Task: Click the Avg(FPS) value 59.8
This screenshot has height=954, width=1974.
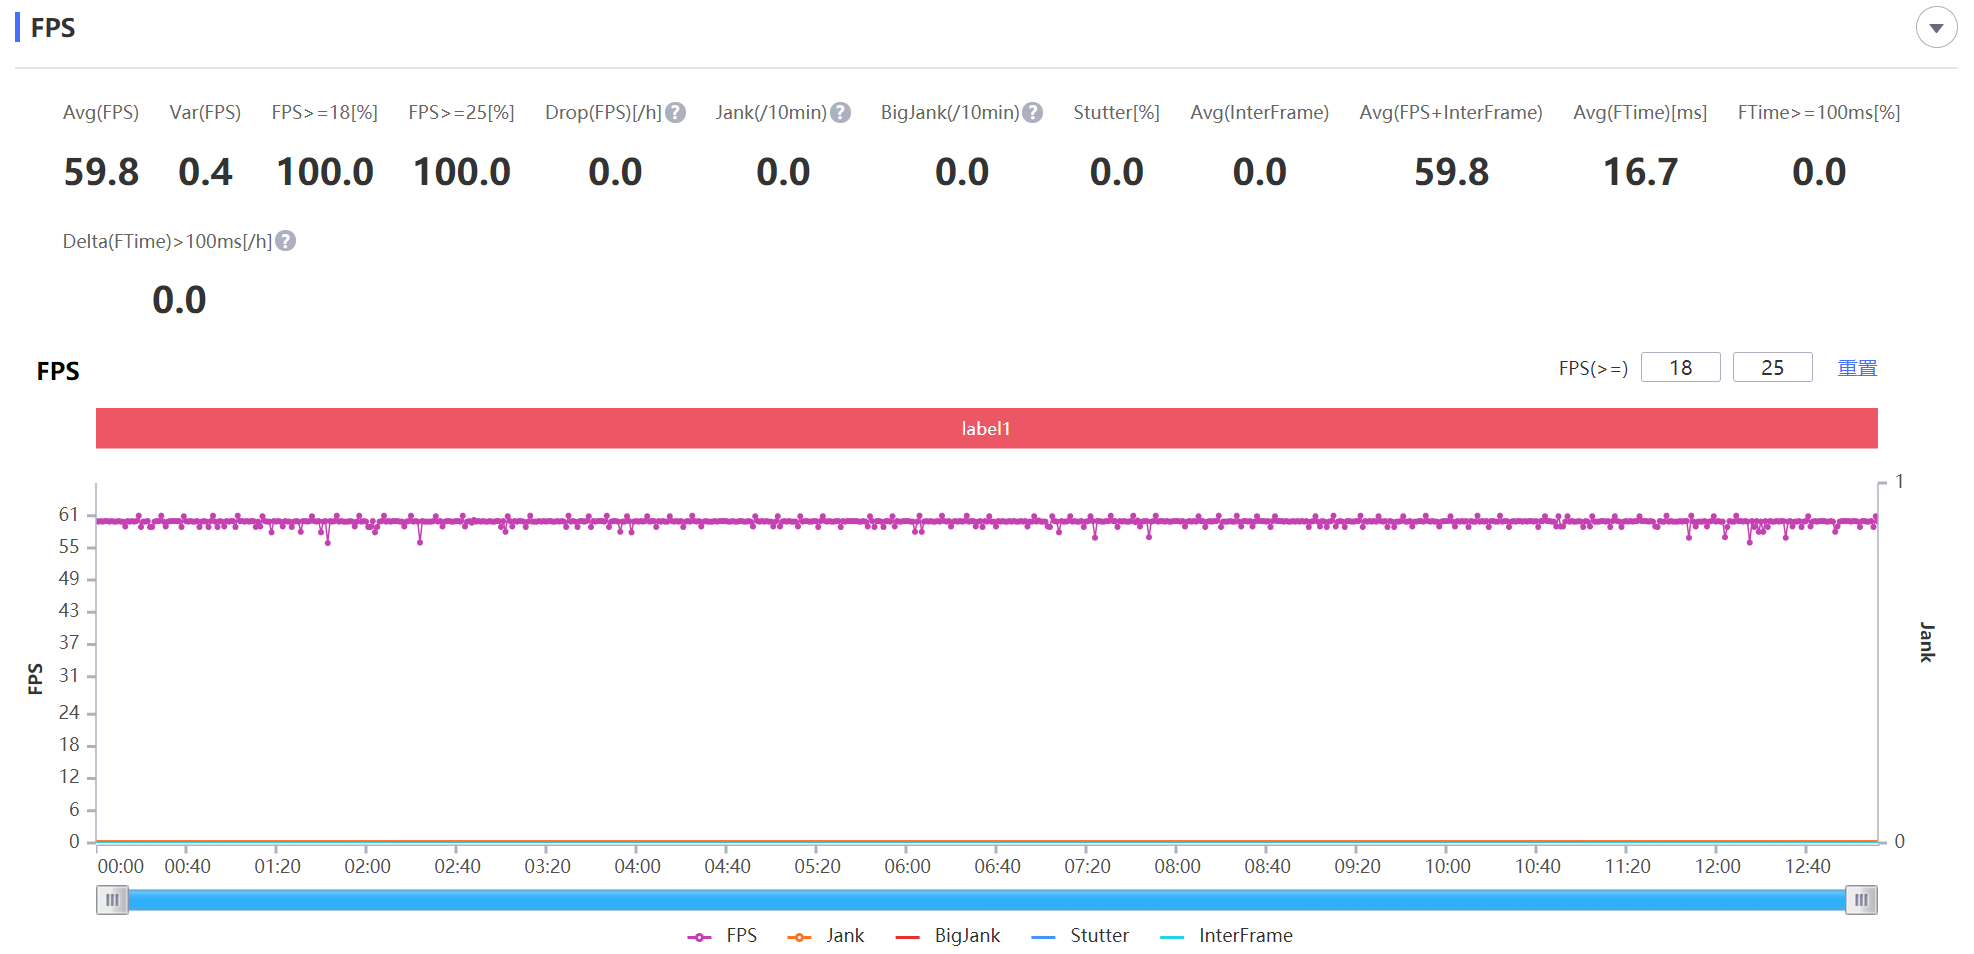Action: (x=101, y=172)
